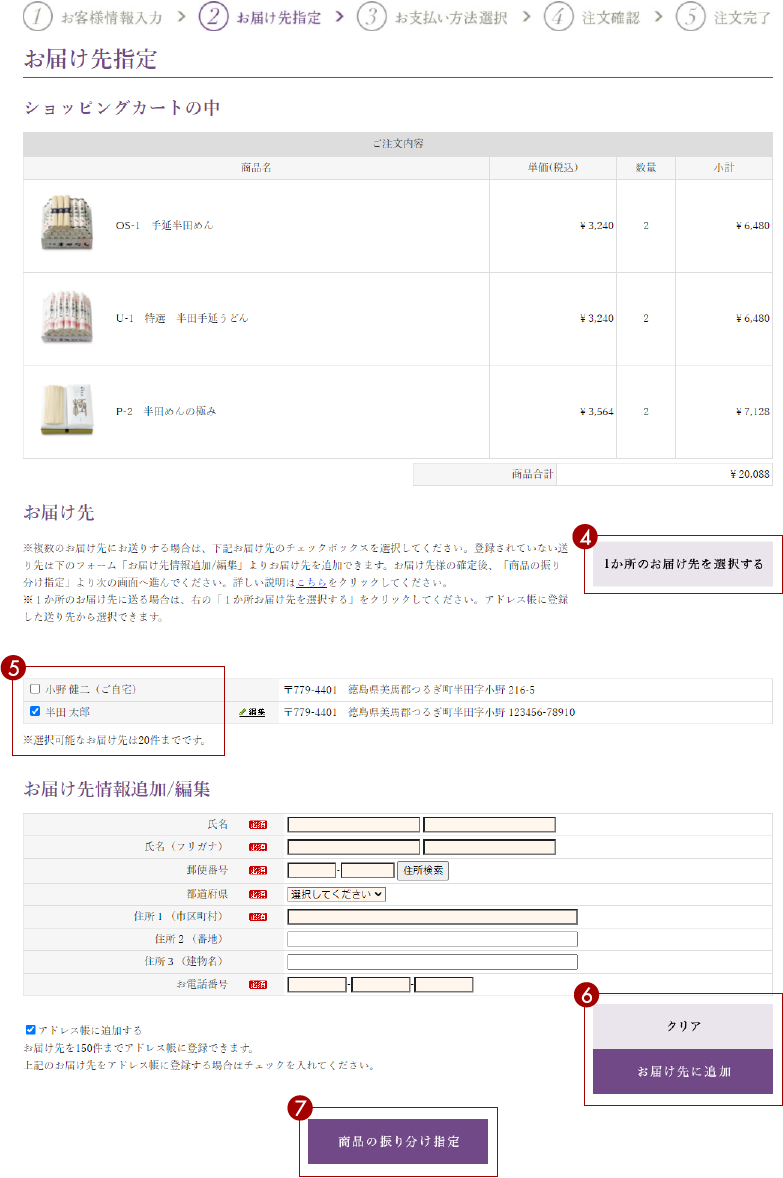This screenshot has height=1178, width=783.
Task: Click the 住所1 (市区町村) input field
Action: 432,917
